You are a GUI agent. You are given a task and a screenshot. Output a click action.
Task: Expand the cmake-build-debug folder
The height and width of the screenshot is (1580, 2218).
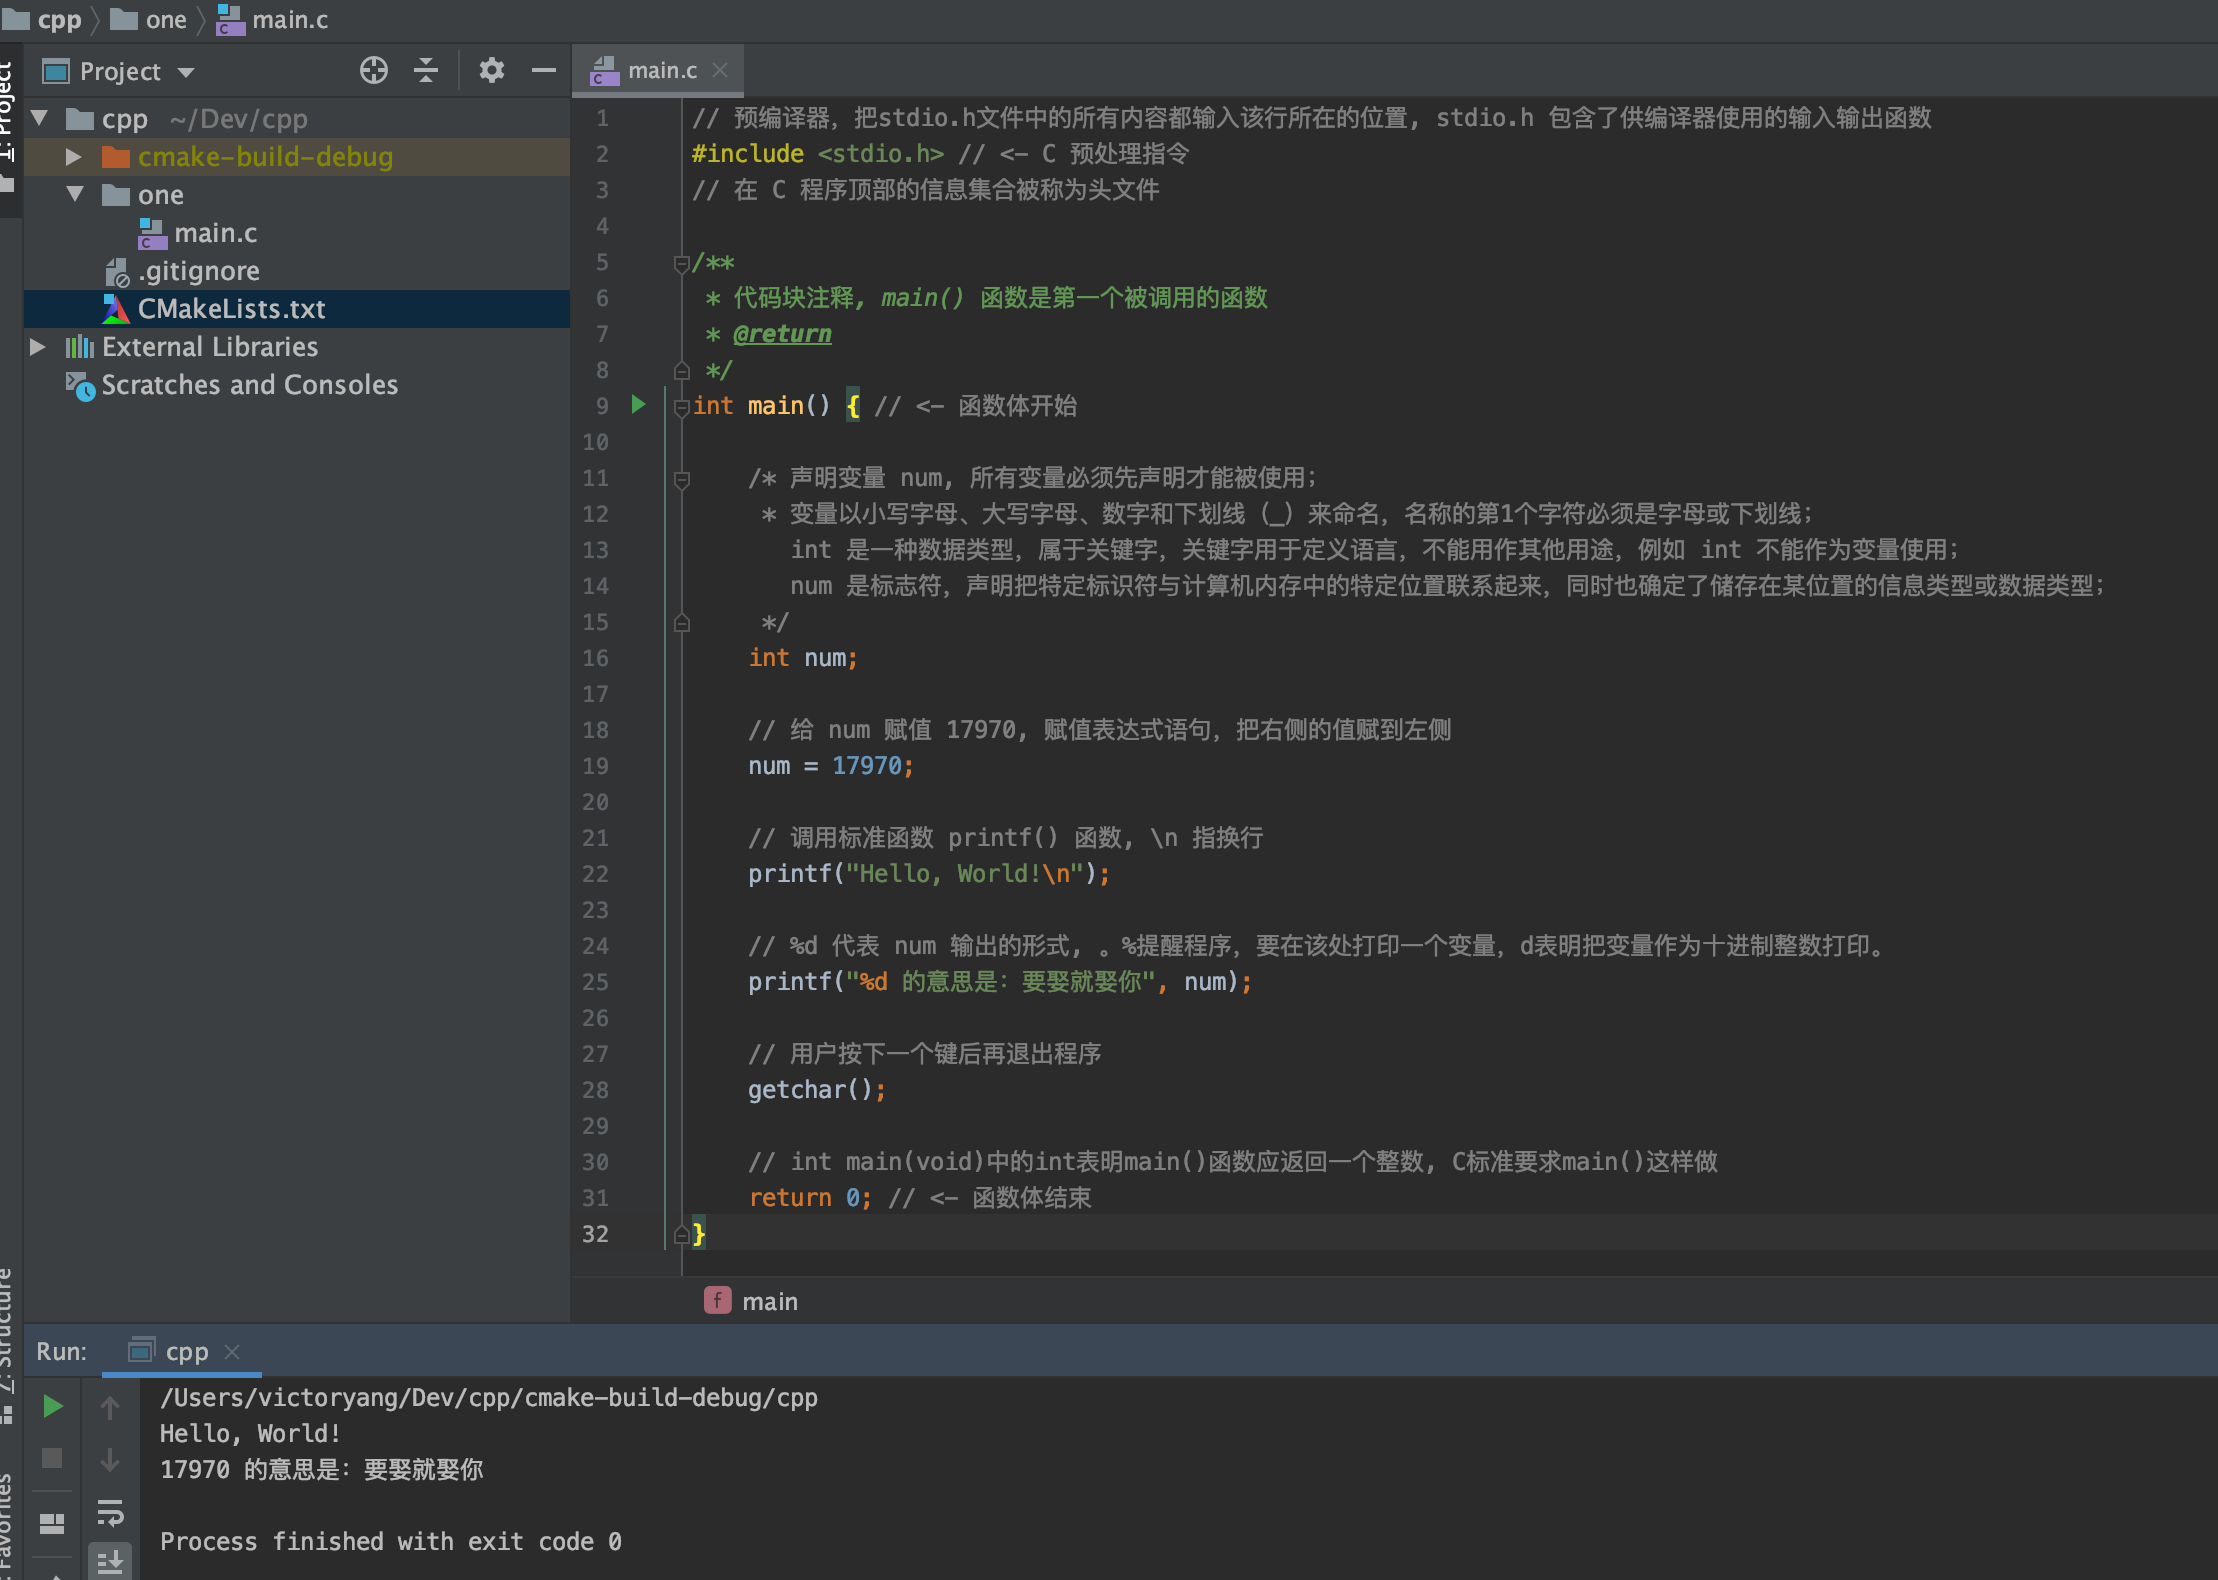(x=73, y=157)
